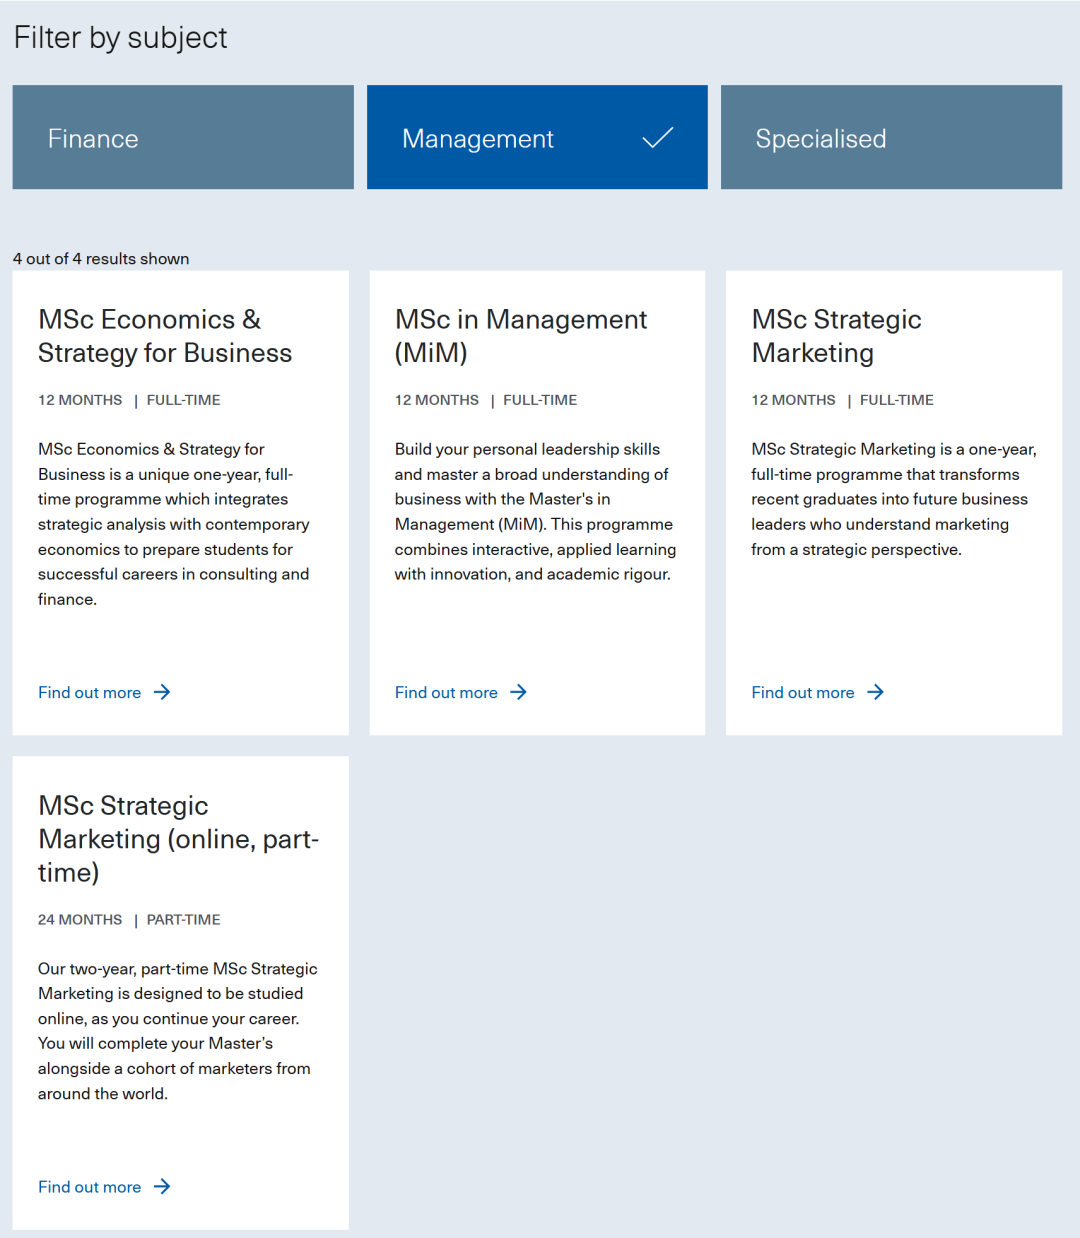1080x1238 pixels.
Task: Open MSc Strategic Marketing (online, part-time) title
Action: (x=178, y=838)
